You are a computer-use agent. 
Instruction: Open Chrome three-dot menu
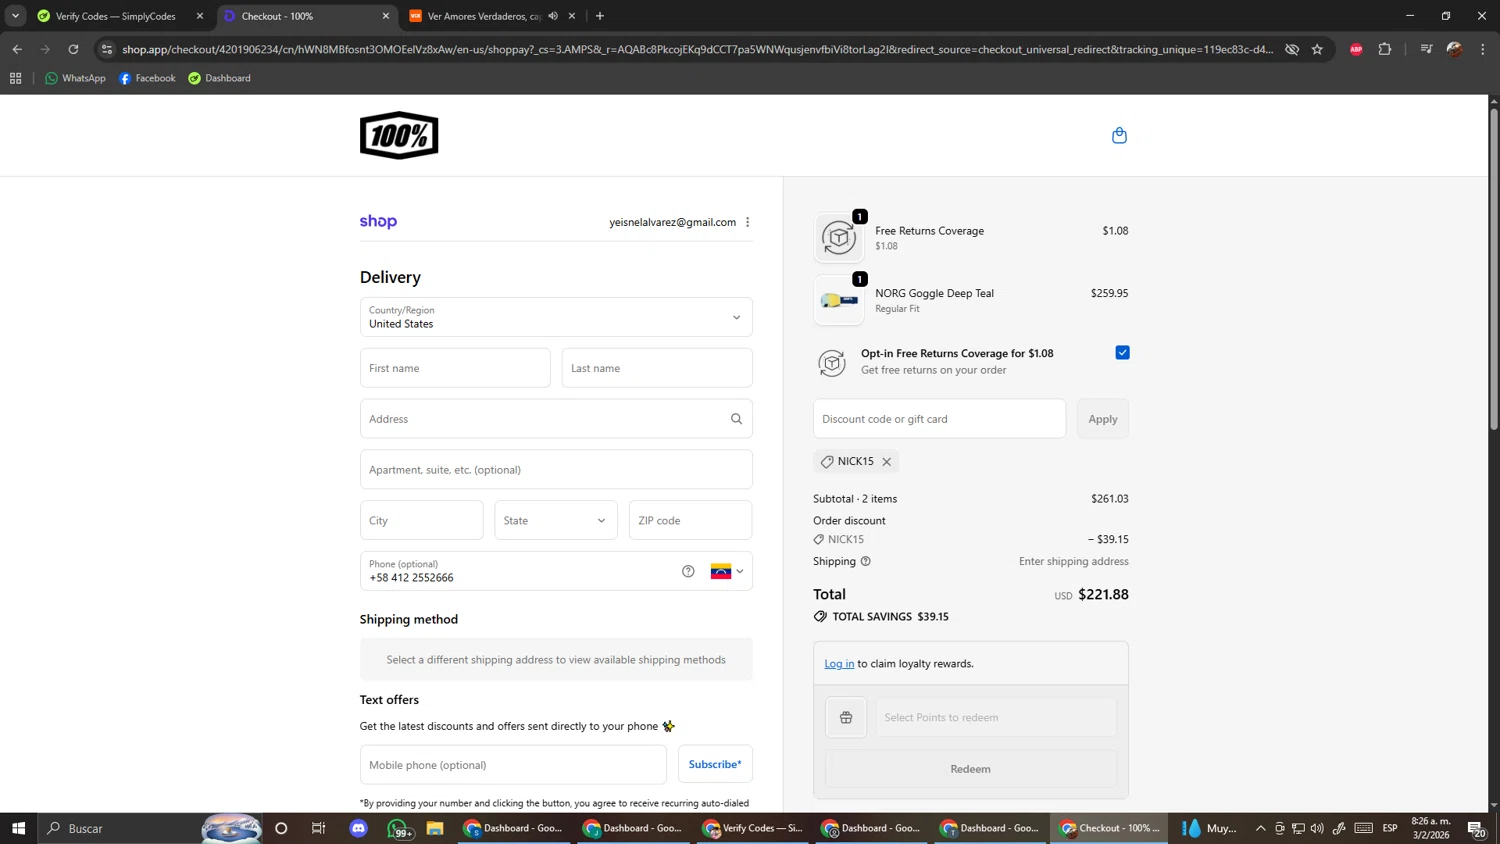point(1483,49)
